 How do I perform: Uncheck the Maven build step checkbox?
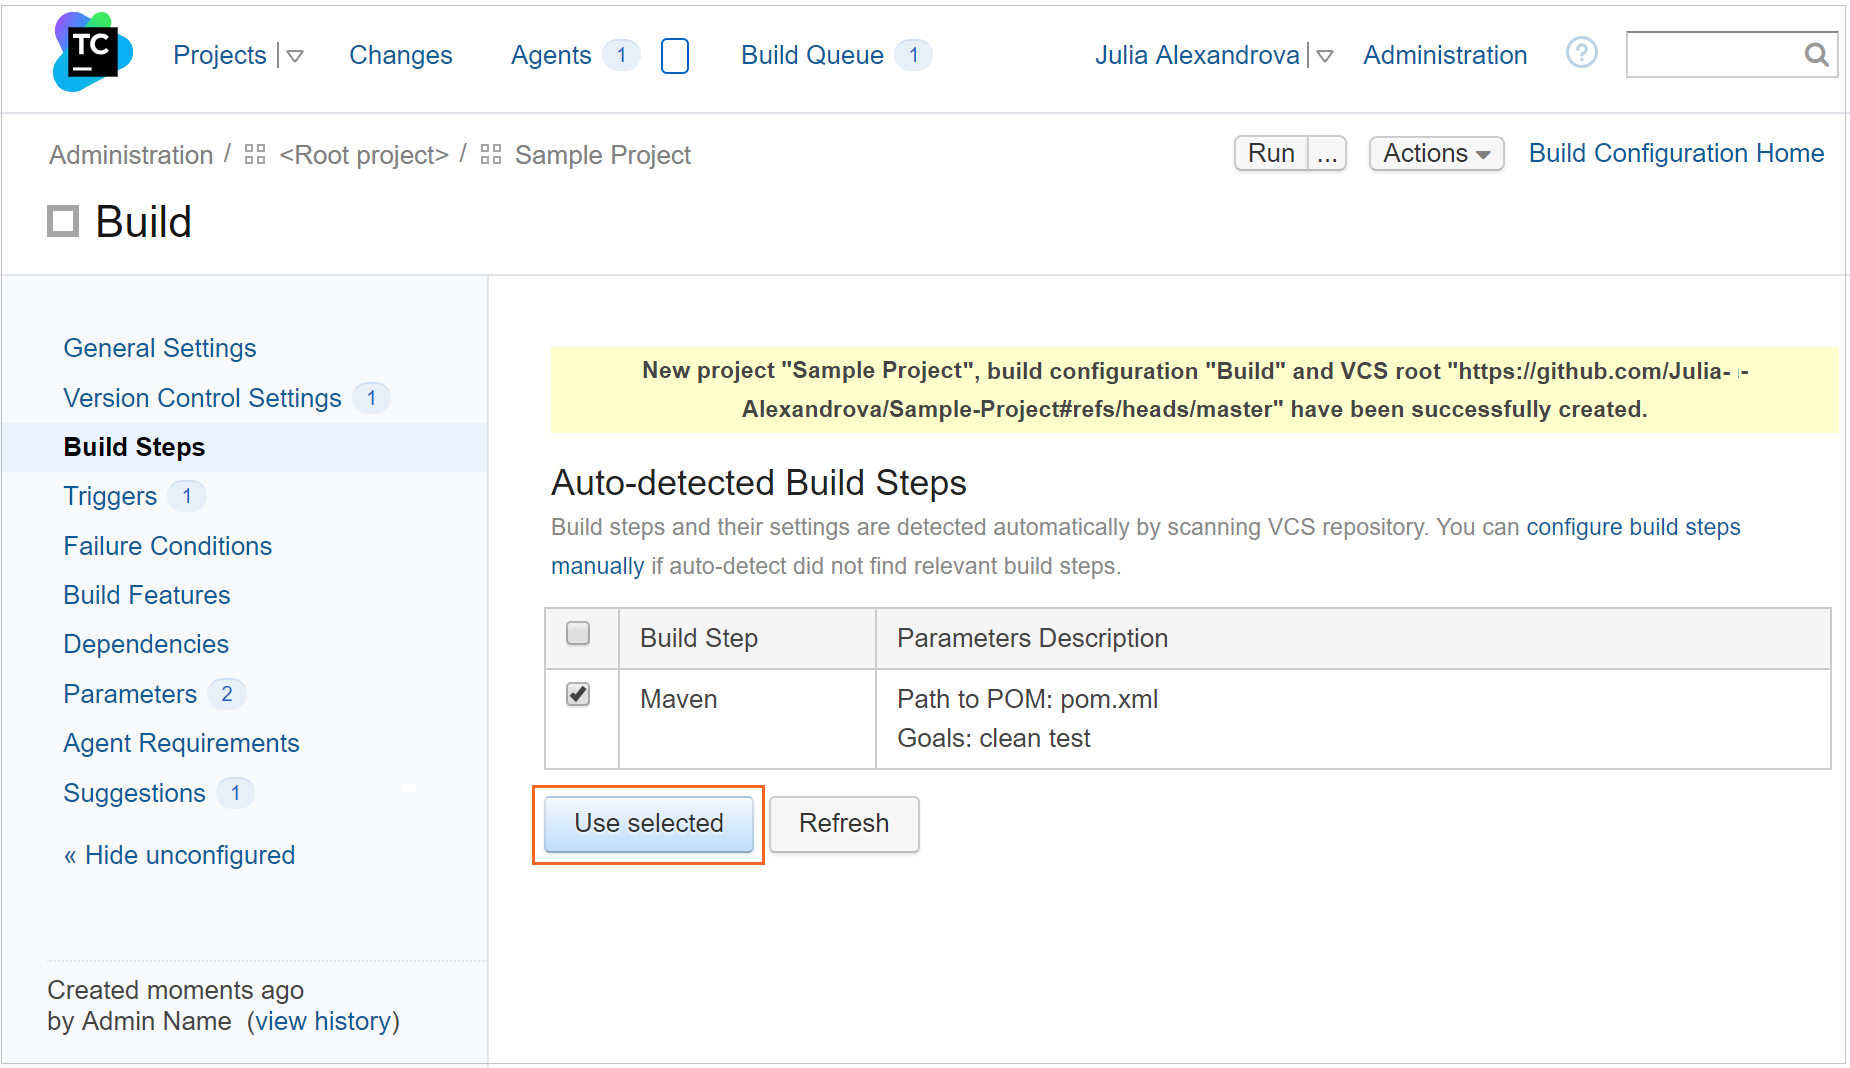click(x=577, y=694)
